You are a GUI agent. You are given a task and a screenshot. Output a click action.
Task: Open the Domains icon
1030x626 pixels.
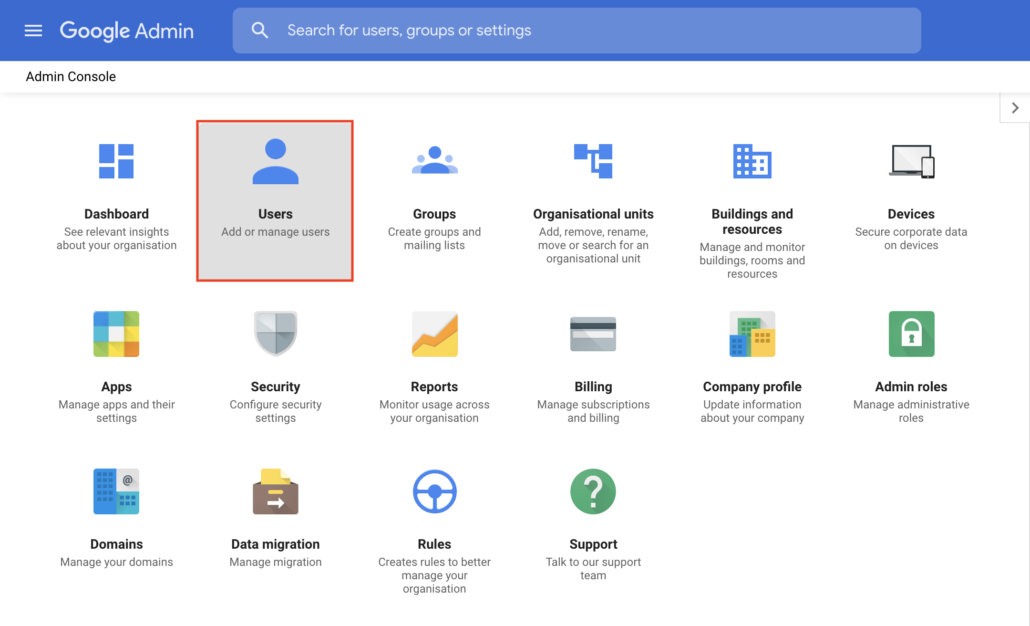(x=116, y=491)
